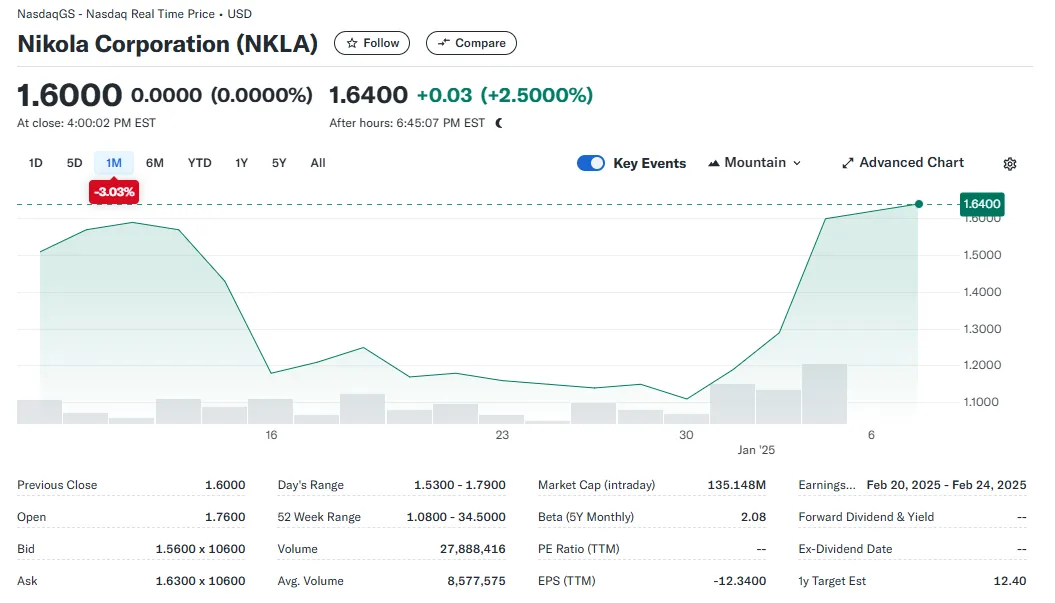Image resolution: width=1055 pixels, height=603 pixels.
Task: Click the At close 4:00:02 PM EST text
Action: 87,123
